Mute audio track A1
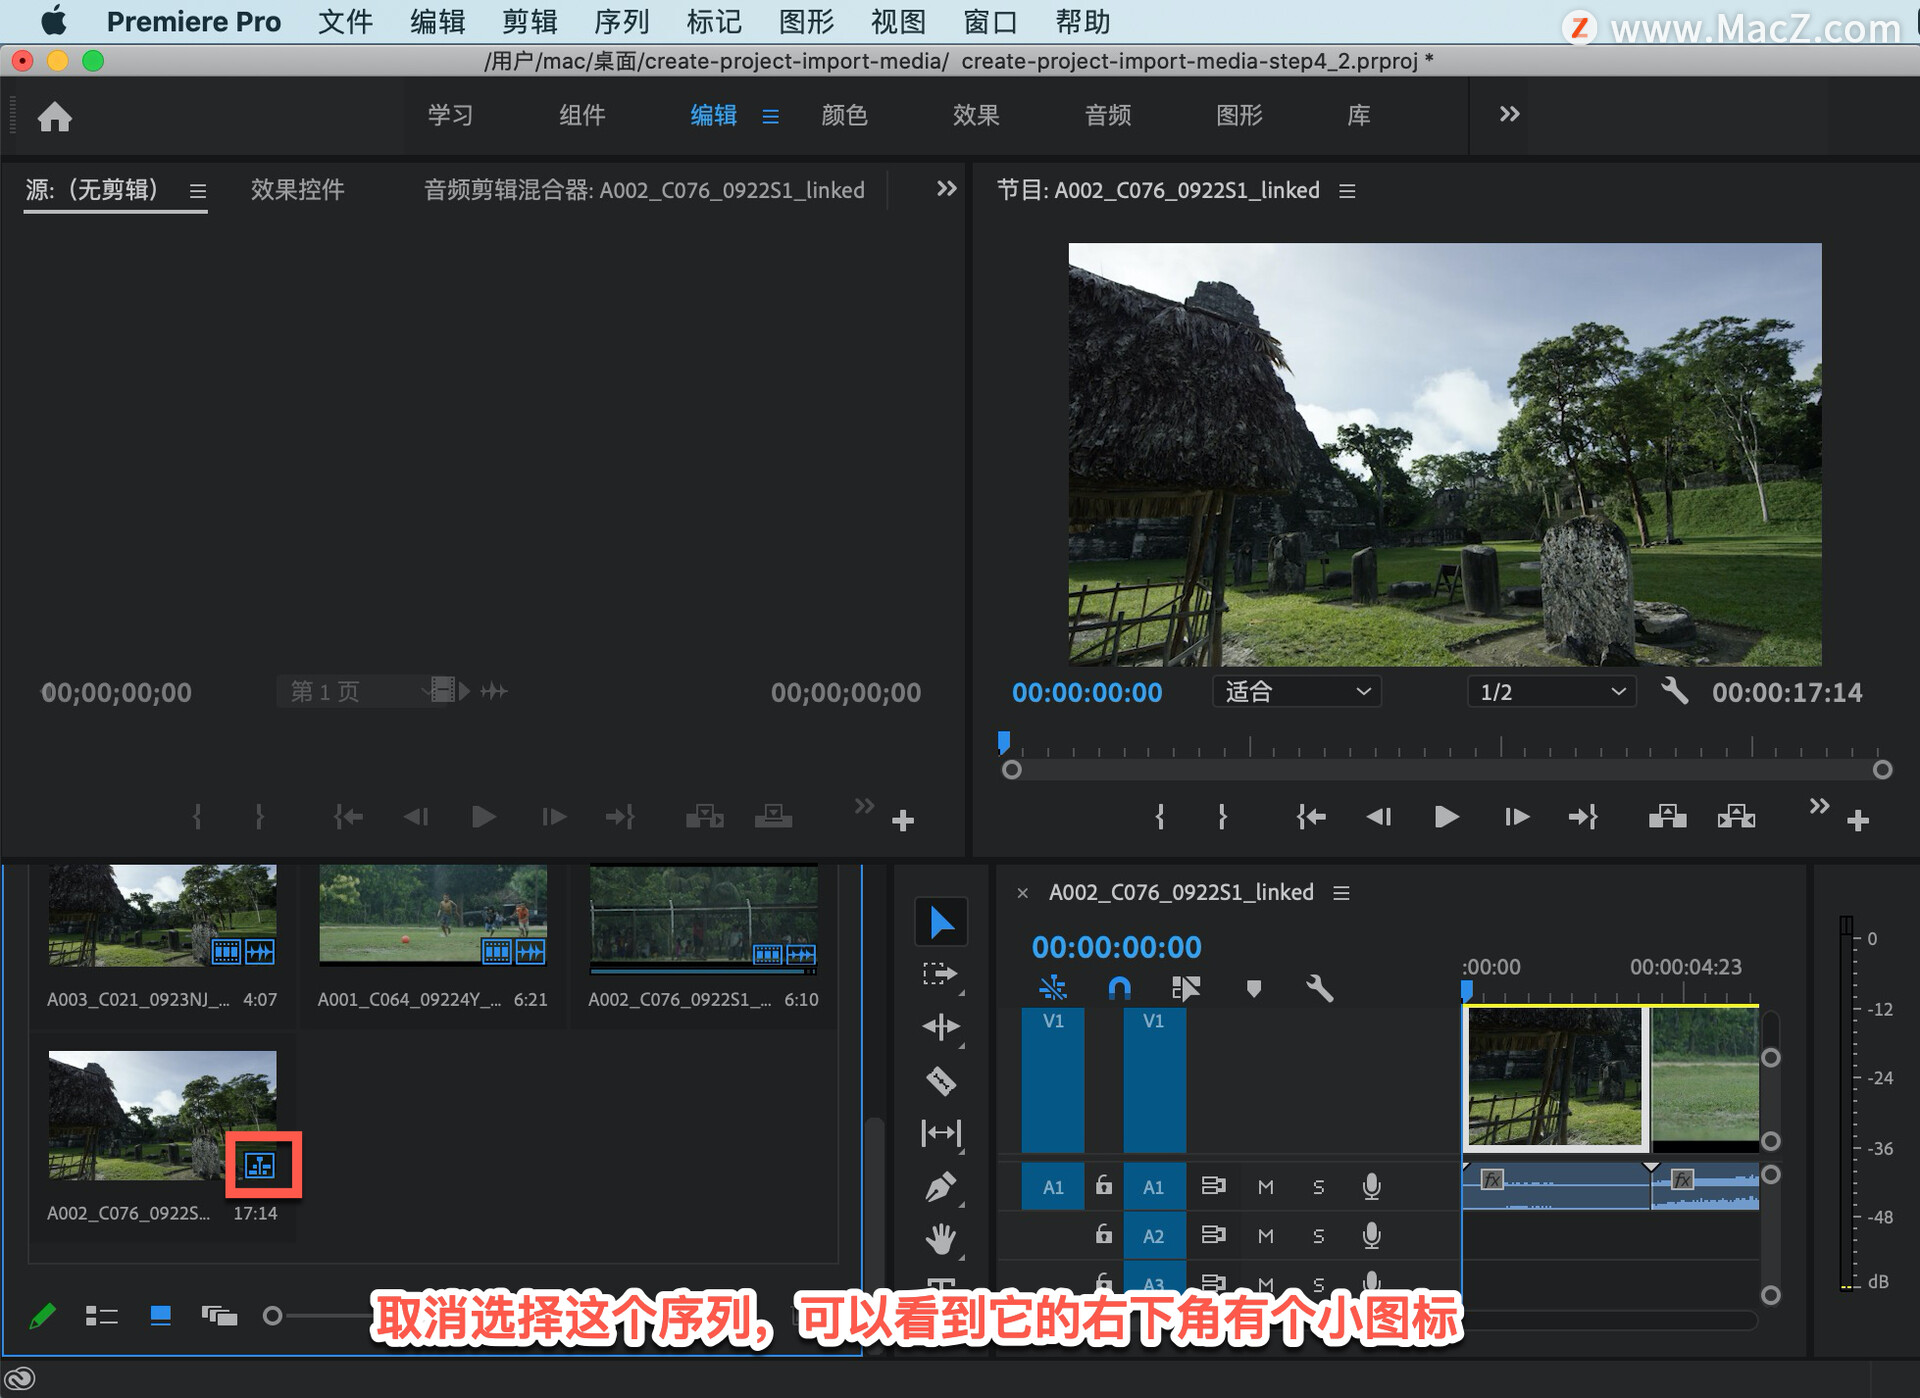Viewport: 1920px width, 1398px height. point(1265,1187)
